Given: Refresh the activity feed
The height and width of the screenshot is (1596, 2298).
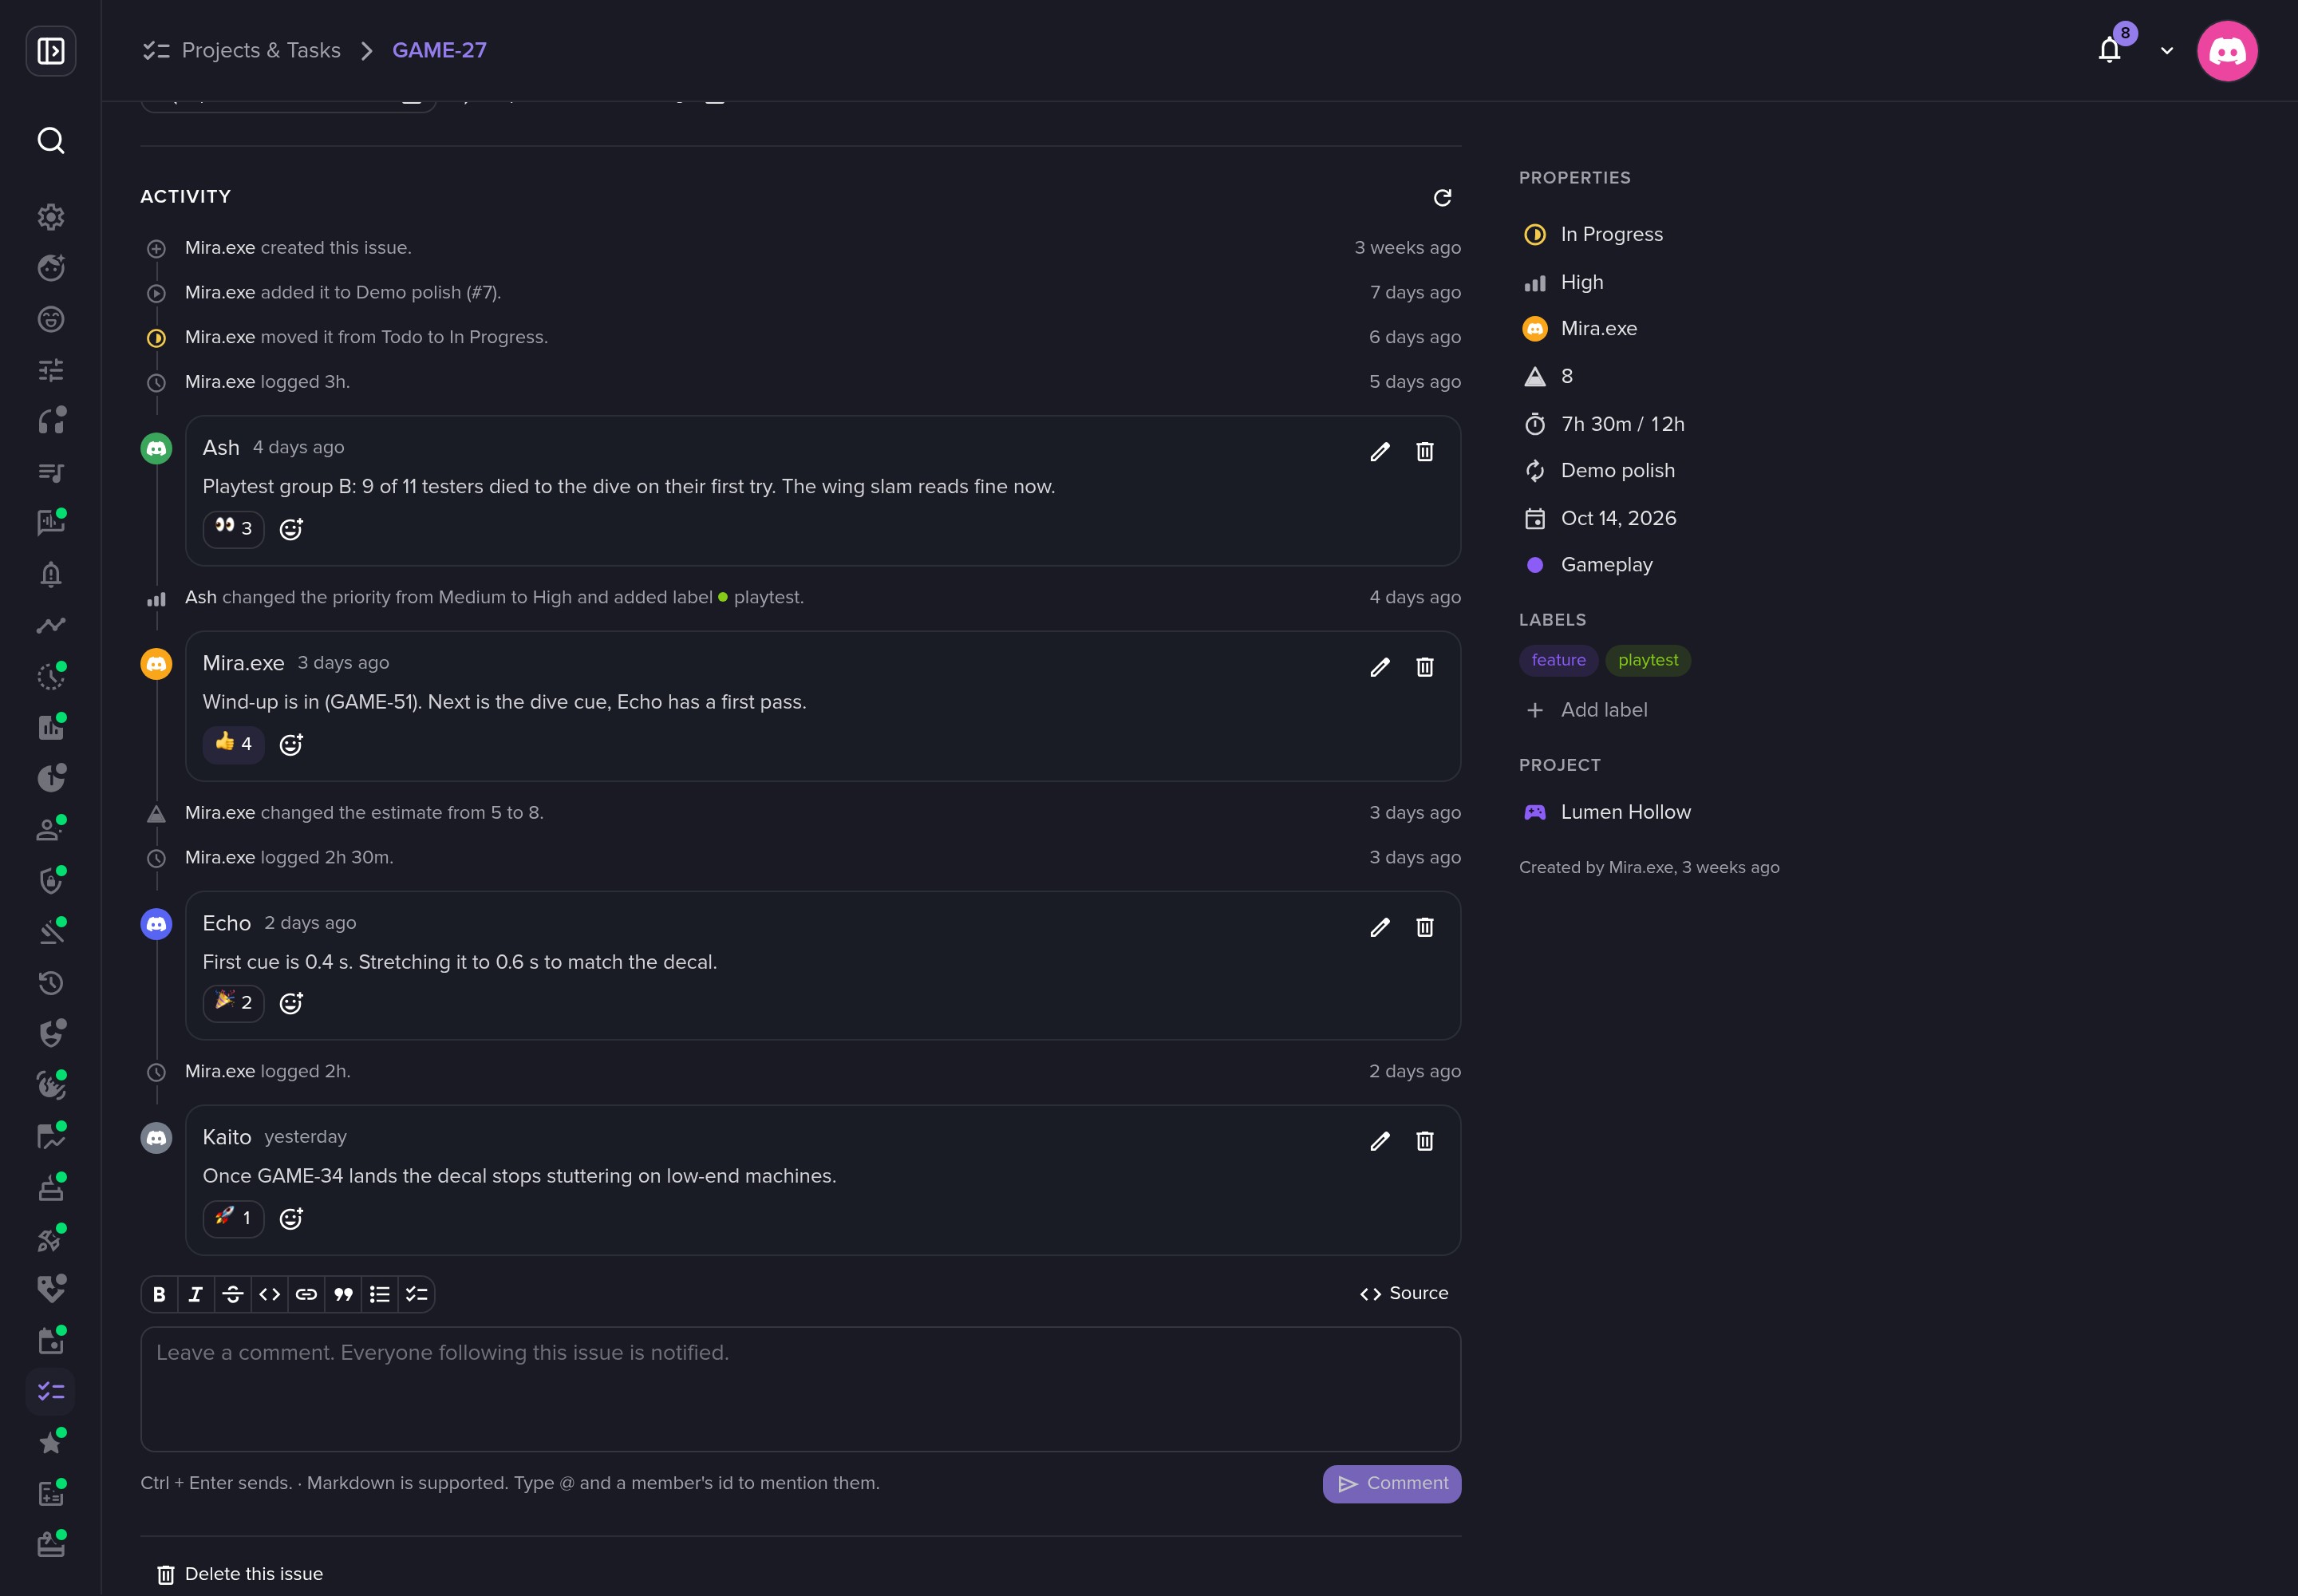Looking at the screenshot, I should coord(1441,197).
